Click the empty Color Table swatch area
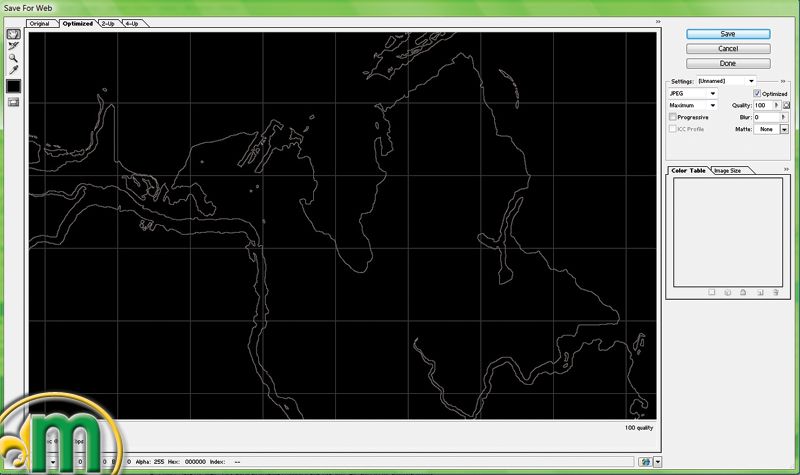 [x=728, y=232]
